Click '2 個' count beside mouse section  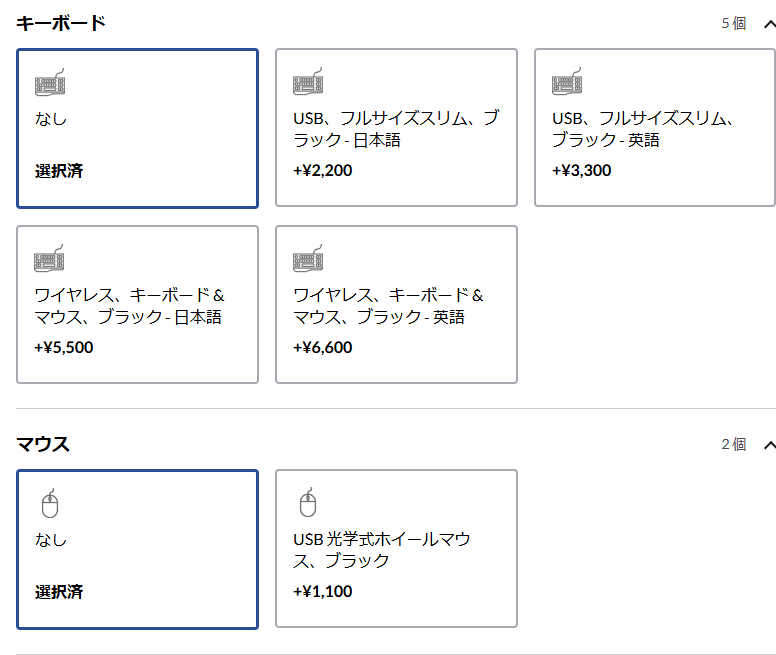click(x=733, y=445)
